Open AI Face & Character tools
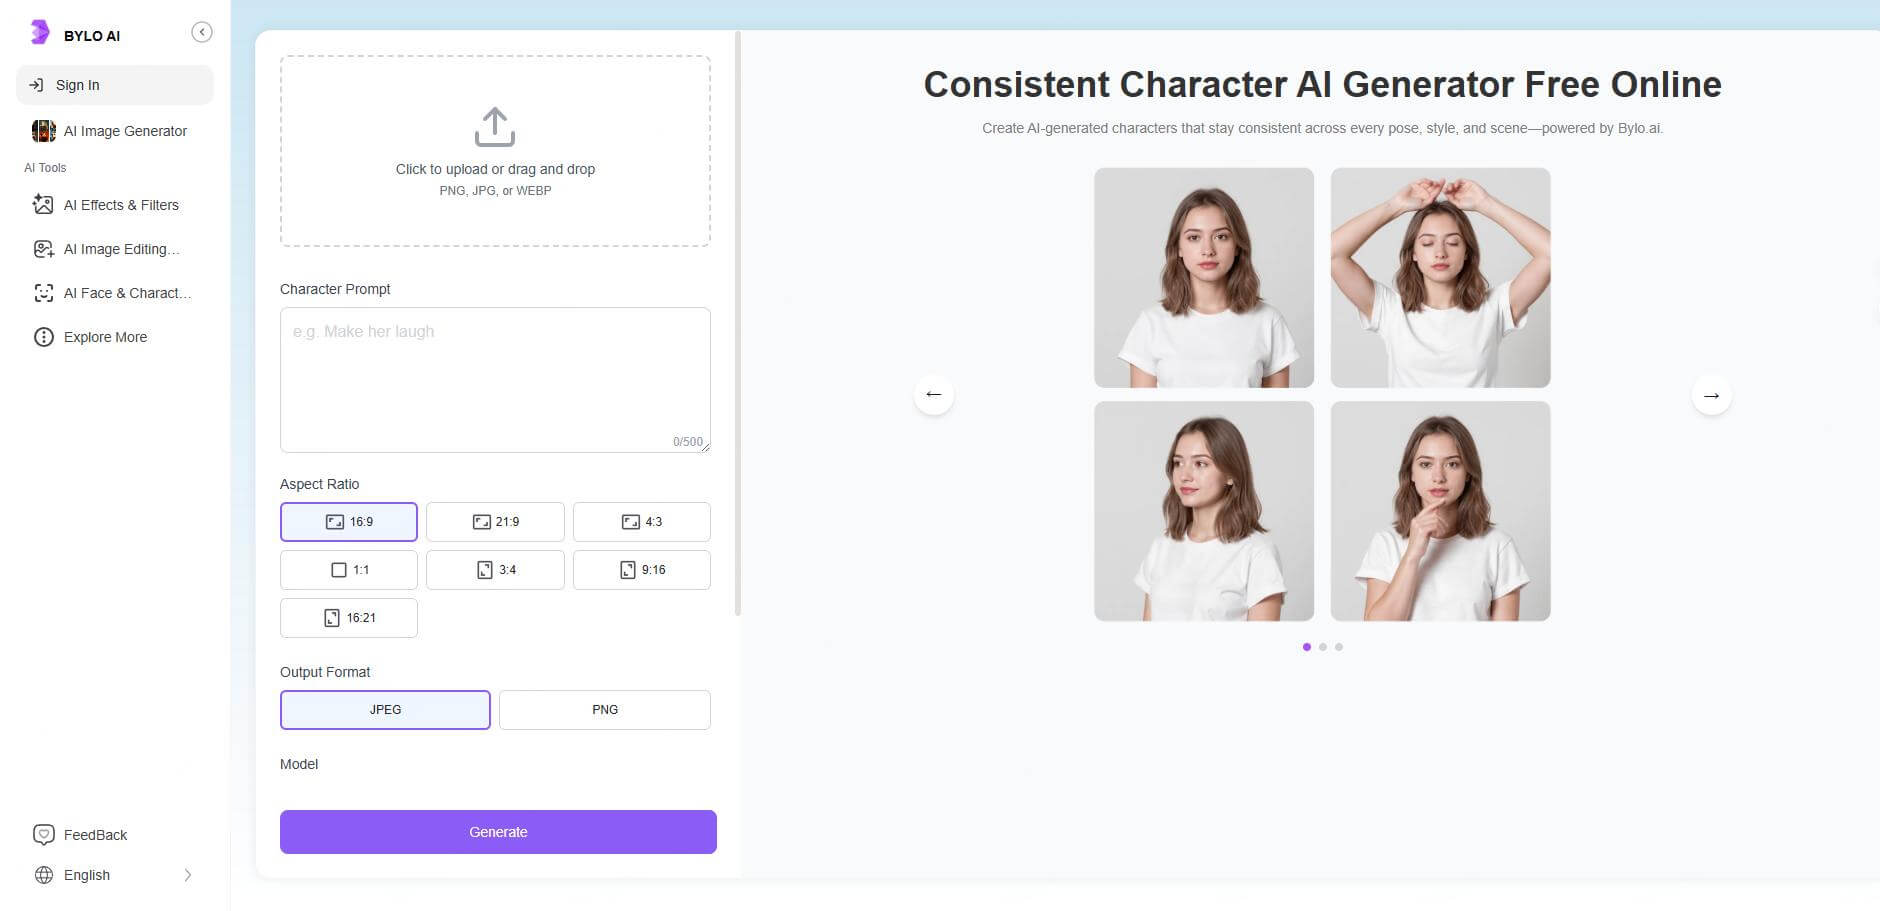 pyautogui.click(x=127, y=293)
